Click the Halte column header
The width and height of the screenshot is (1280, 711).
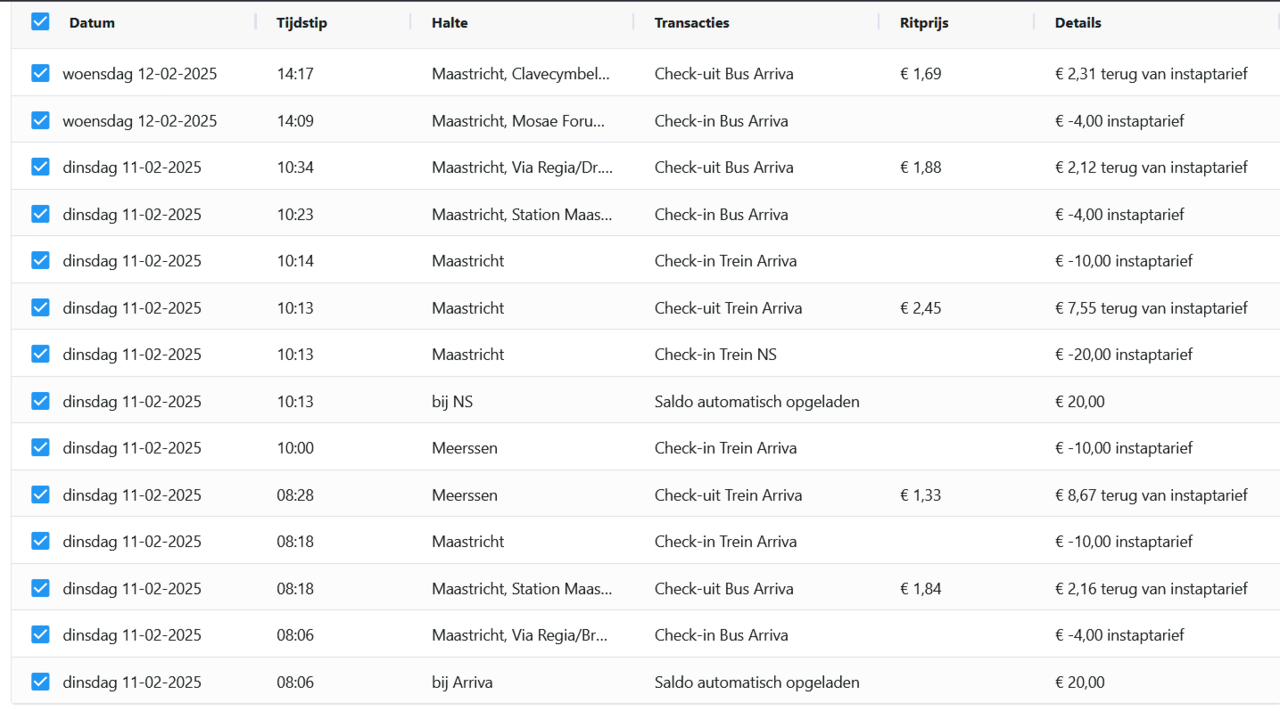449,22
